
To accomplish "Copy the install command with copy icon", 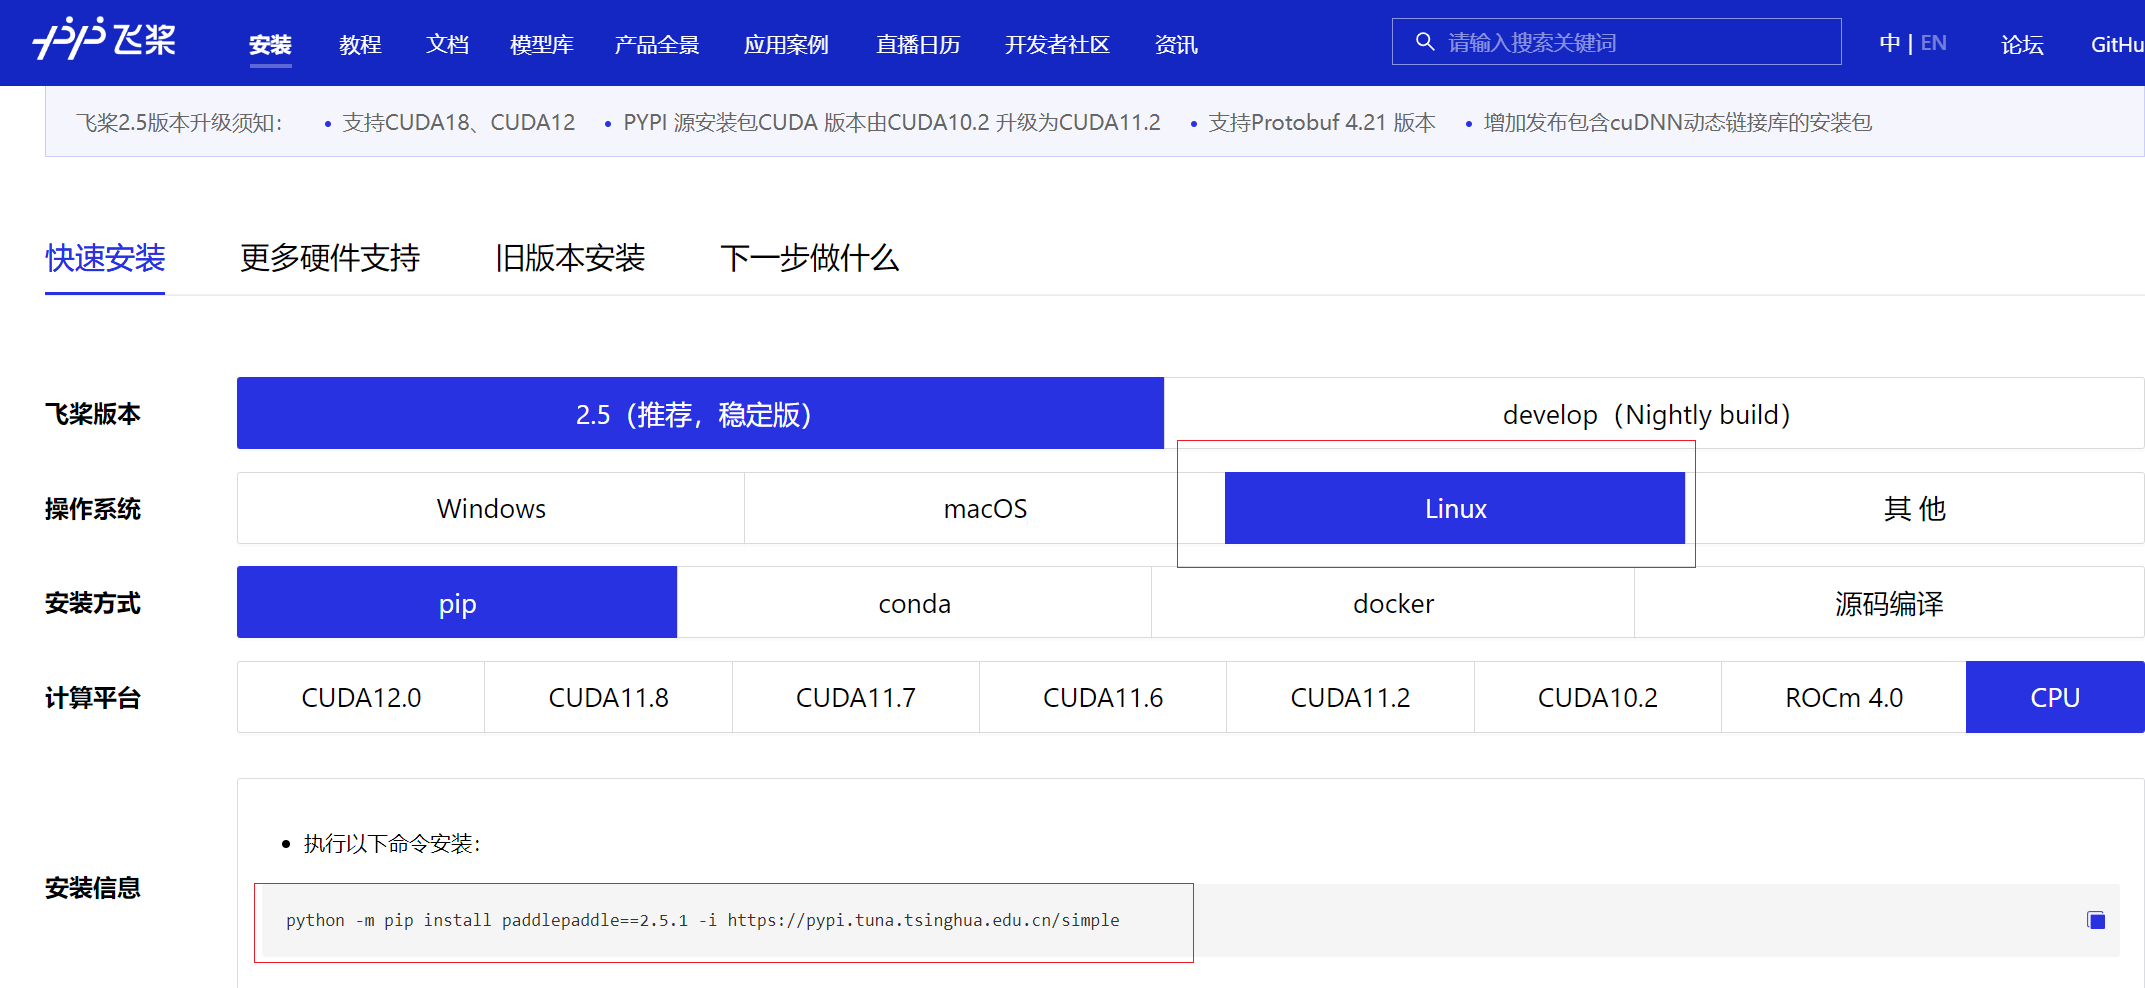I will coord(2096,920).
